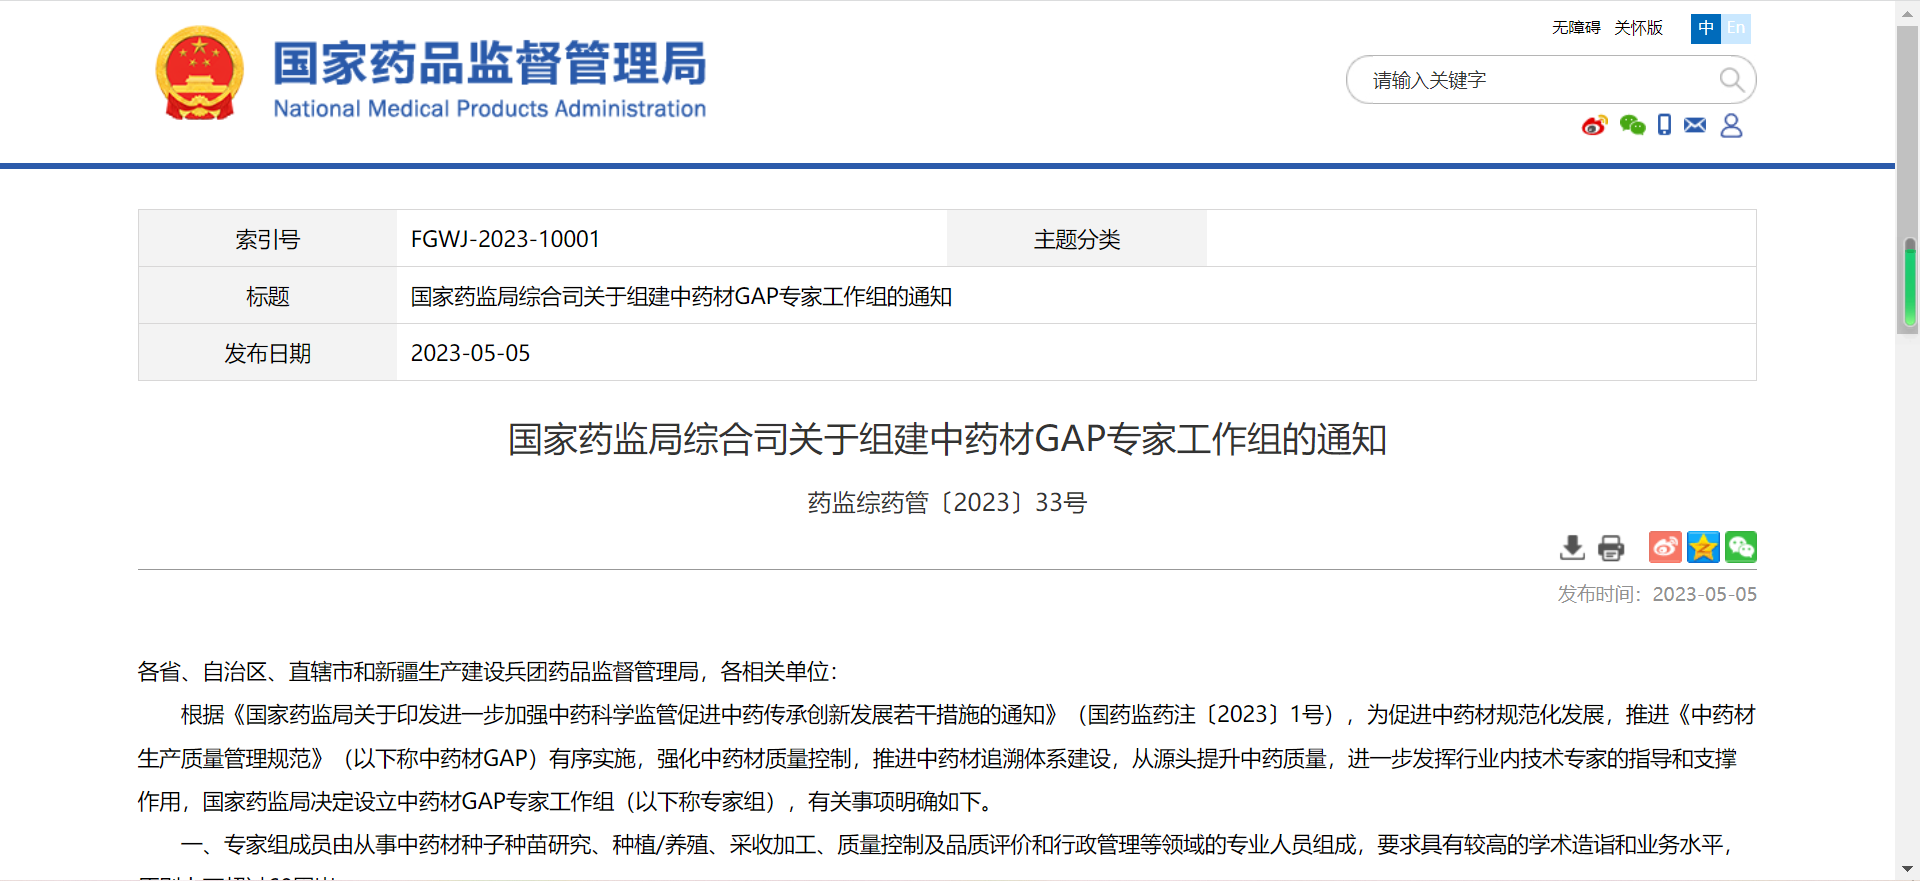The height and width of the screenshot is (881, 1920).
Task: Share article to QZone star icon
Action: [1703, 547]
